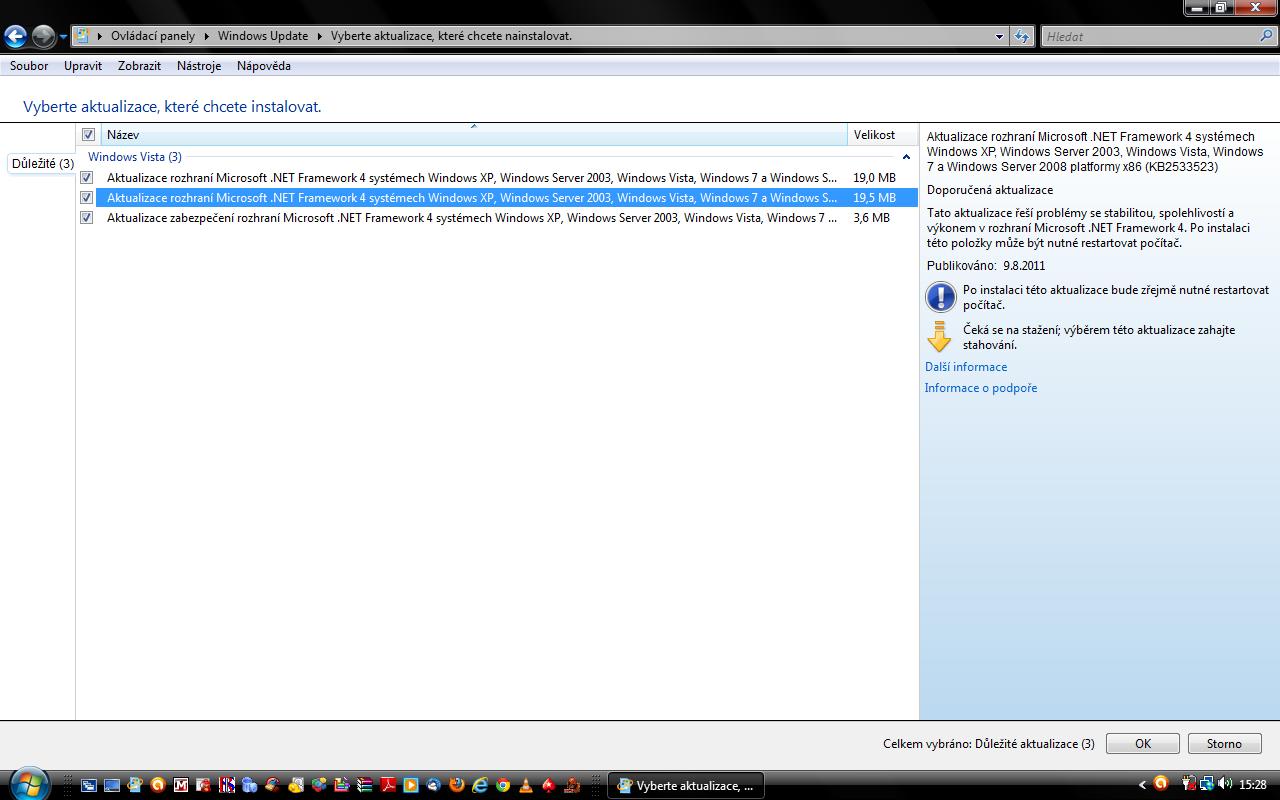Viewport: 1280px width, 800px height.
Task: Open the Zobrazit menu
Action: tap(139, 66)
